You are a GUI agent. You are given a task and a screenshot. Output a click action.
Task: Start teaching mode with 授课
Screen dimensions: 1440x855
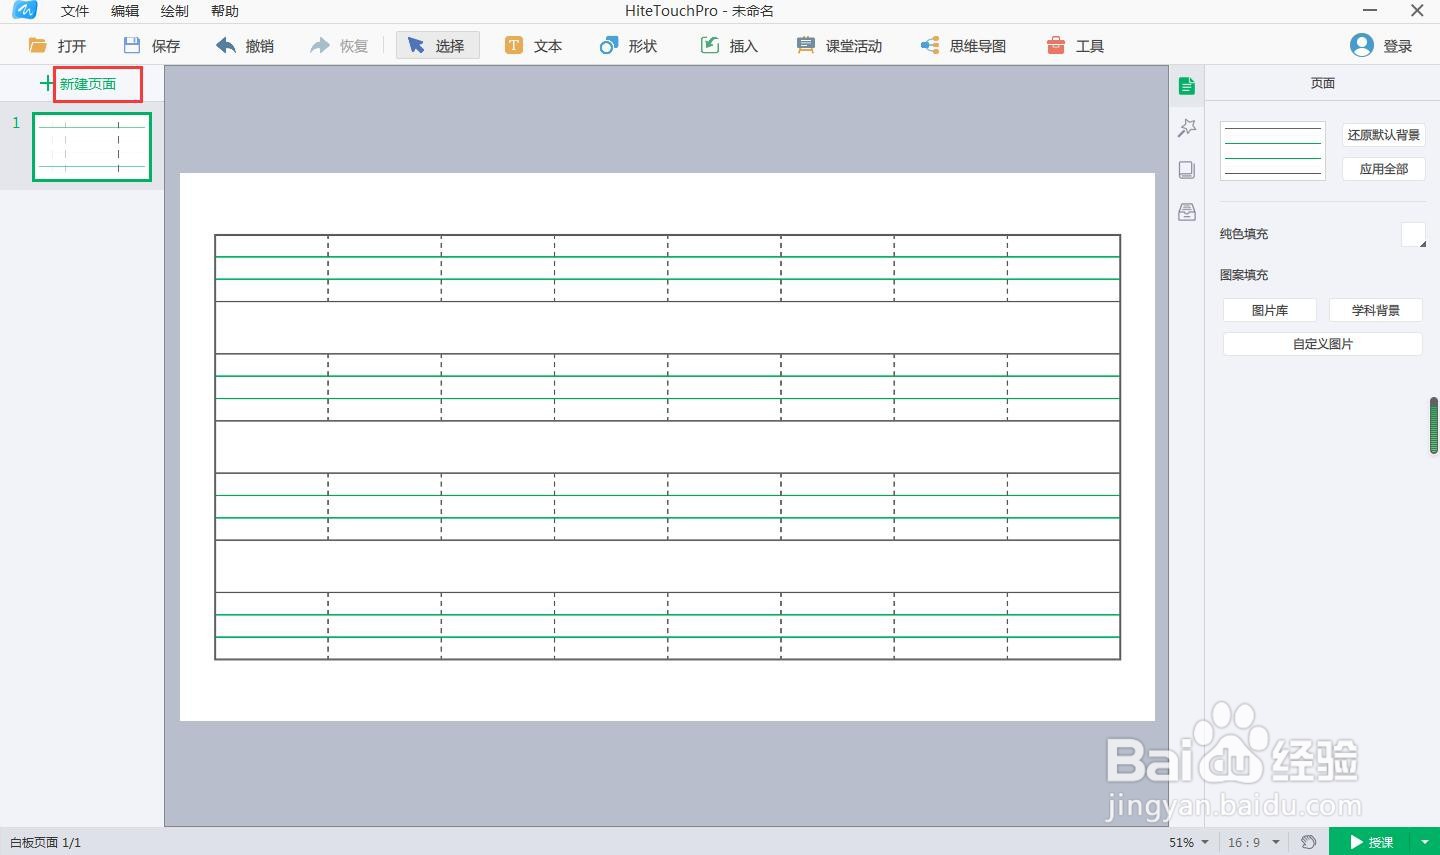pos(1370,842)
